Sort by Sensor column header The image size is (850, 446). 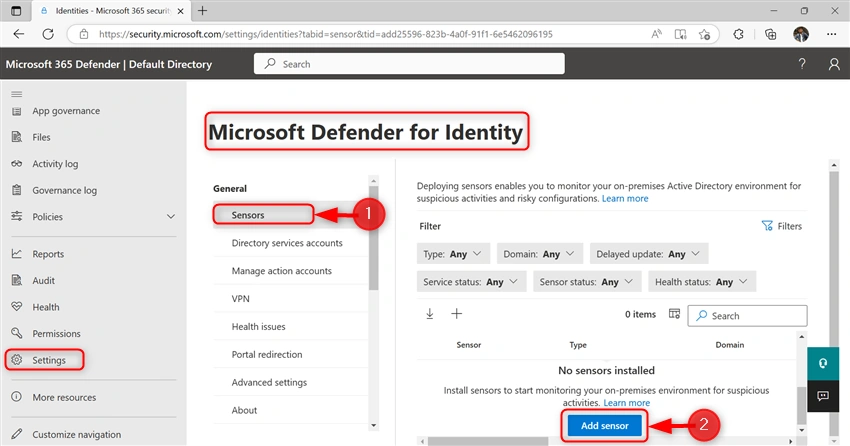468,345
